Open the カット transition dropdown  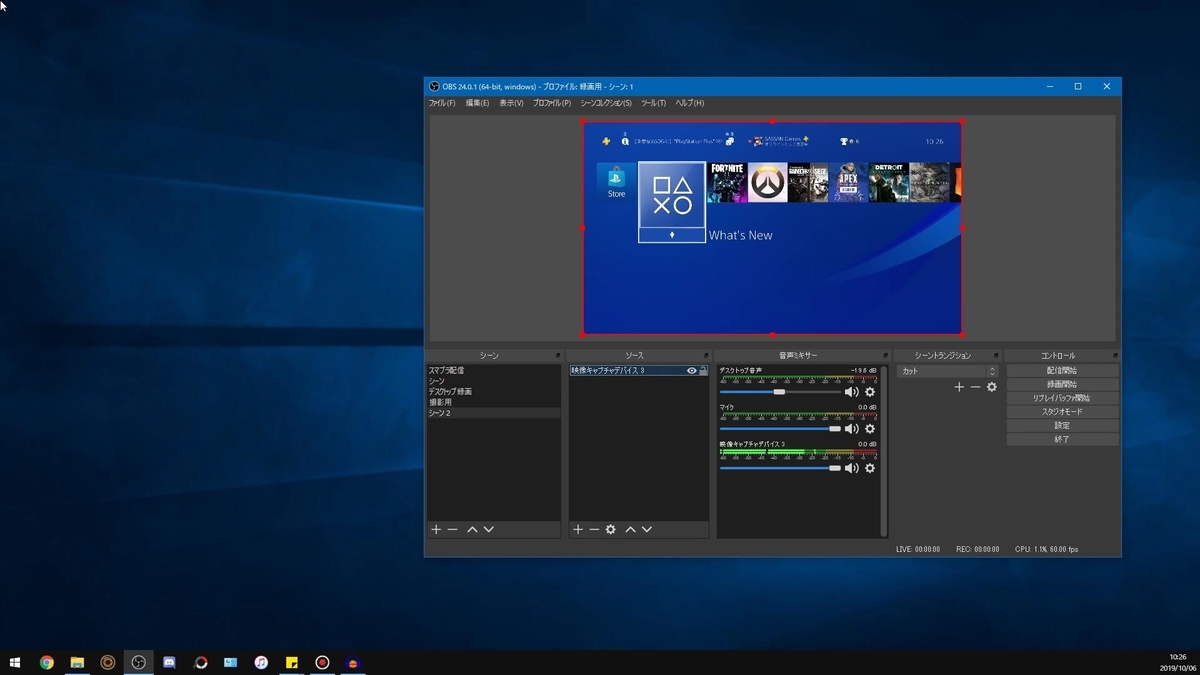tap(947, 371)
